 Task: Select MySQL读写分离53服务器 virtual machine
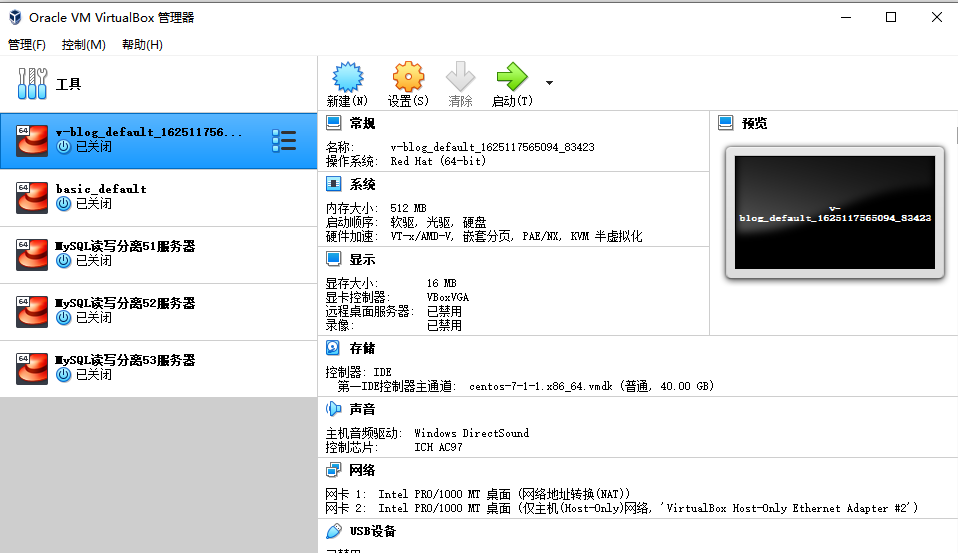coord(159,368)
